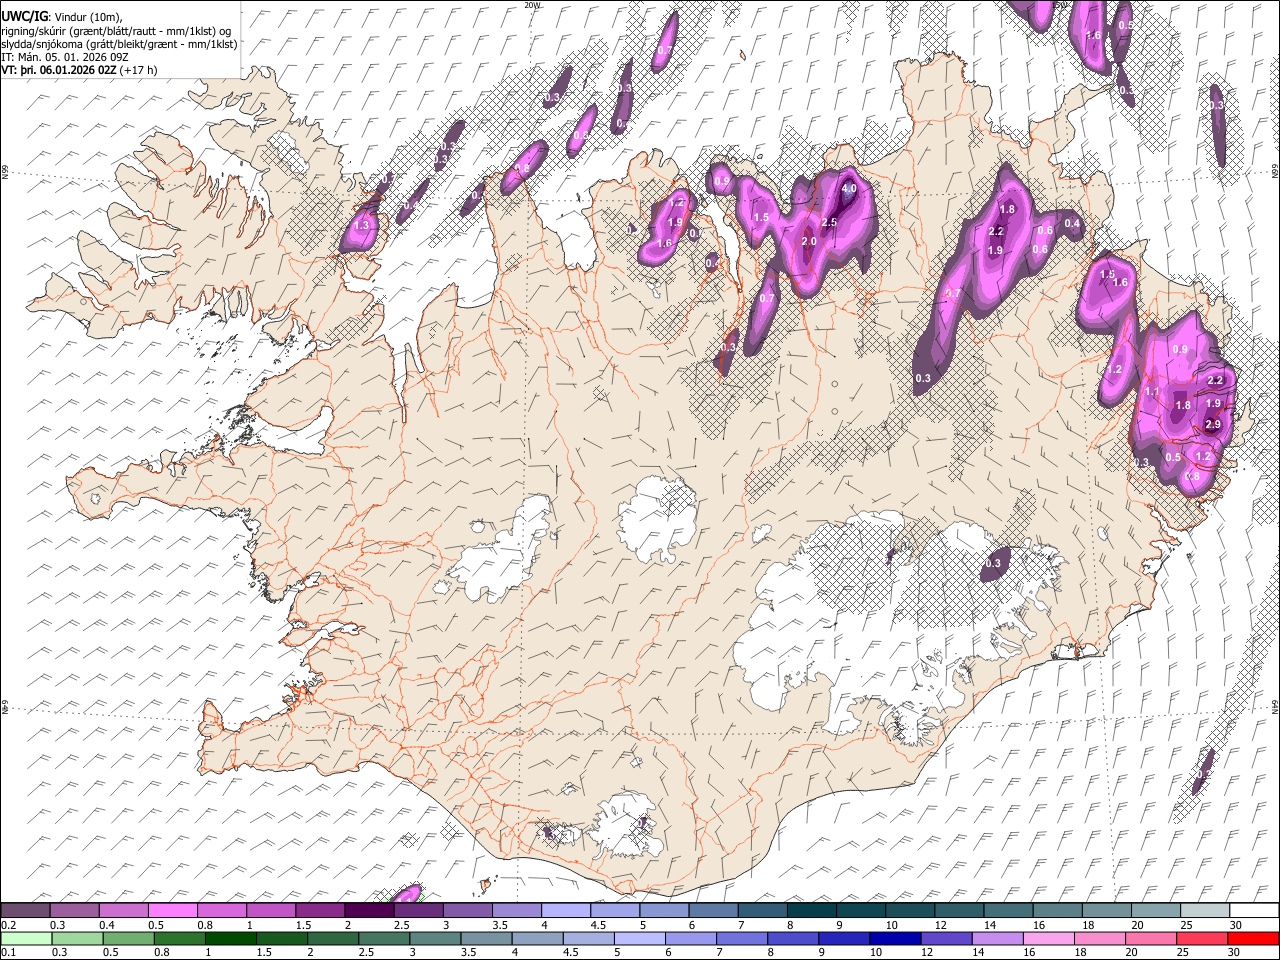Click the 1.3 label over the Westfjords
Screen dimensions: 1280x960
pos(362,226)
